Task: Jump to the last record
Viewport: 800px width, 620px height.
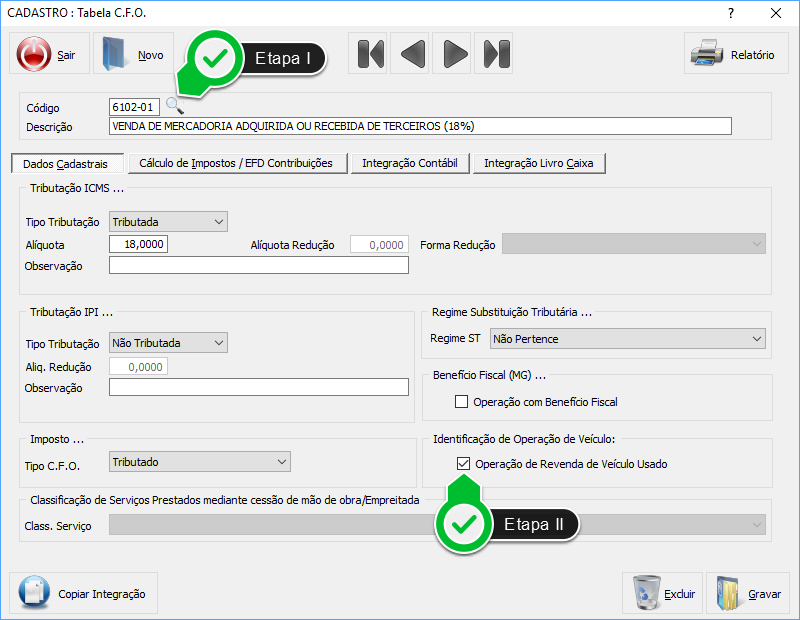Action: 494,54
